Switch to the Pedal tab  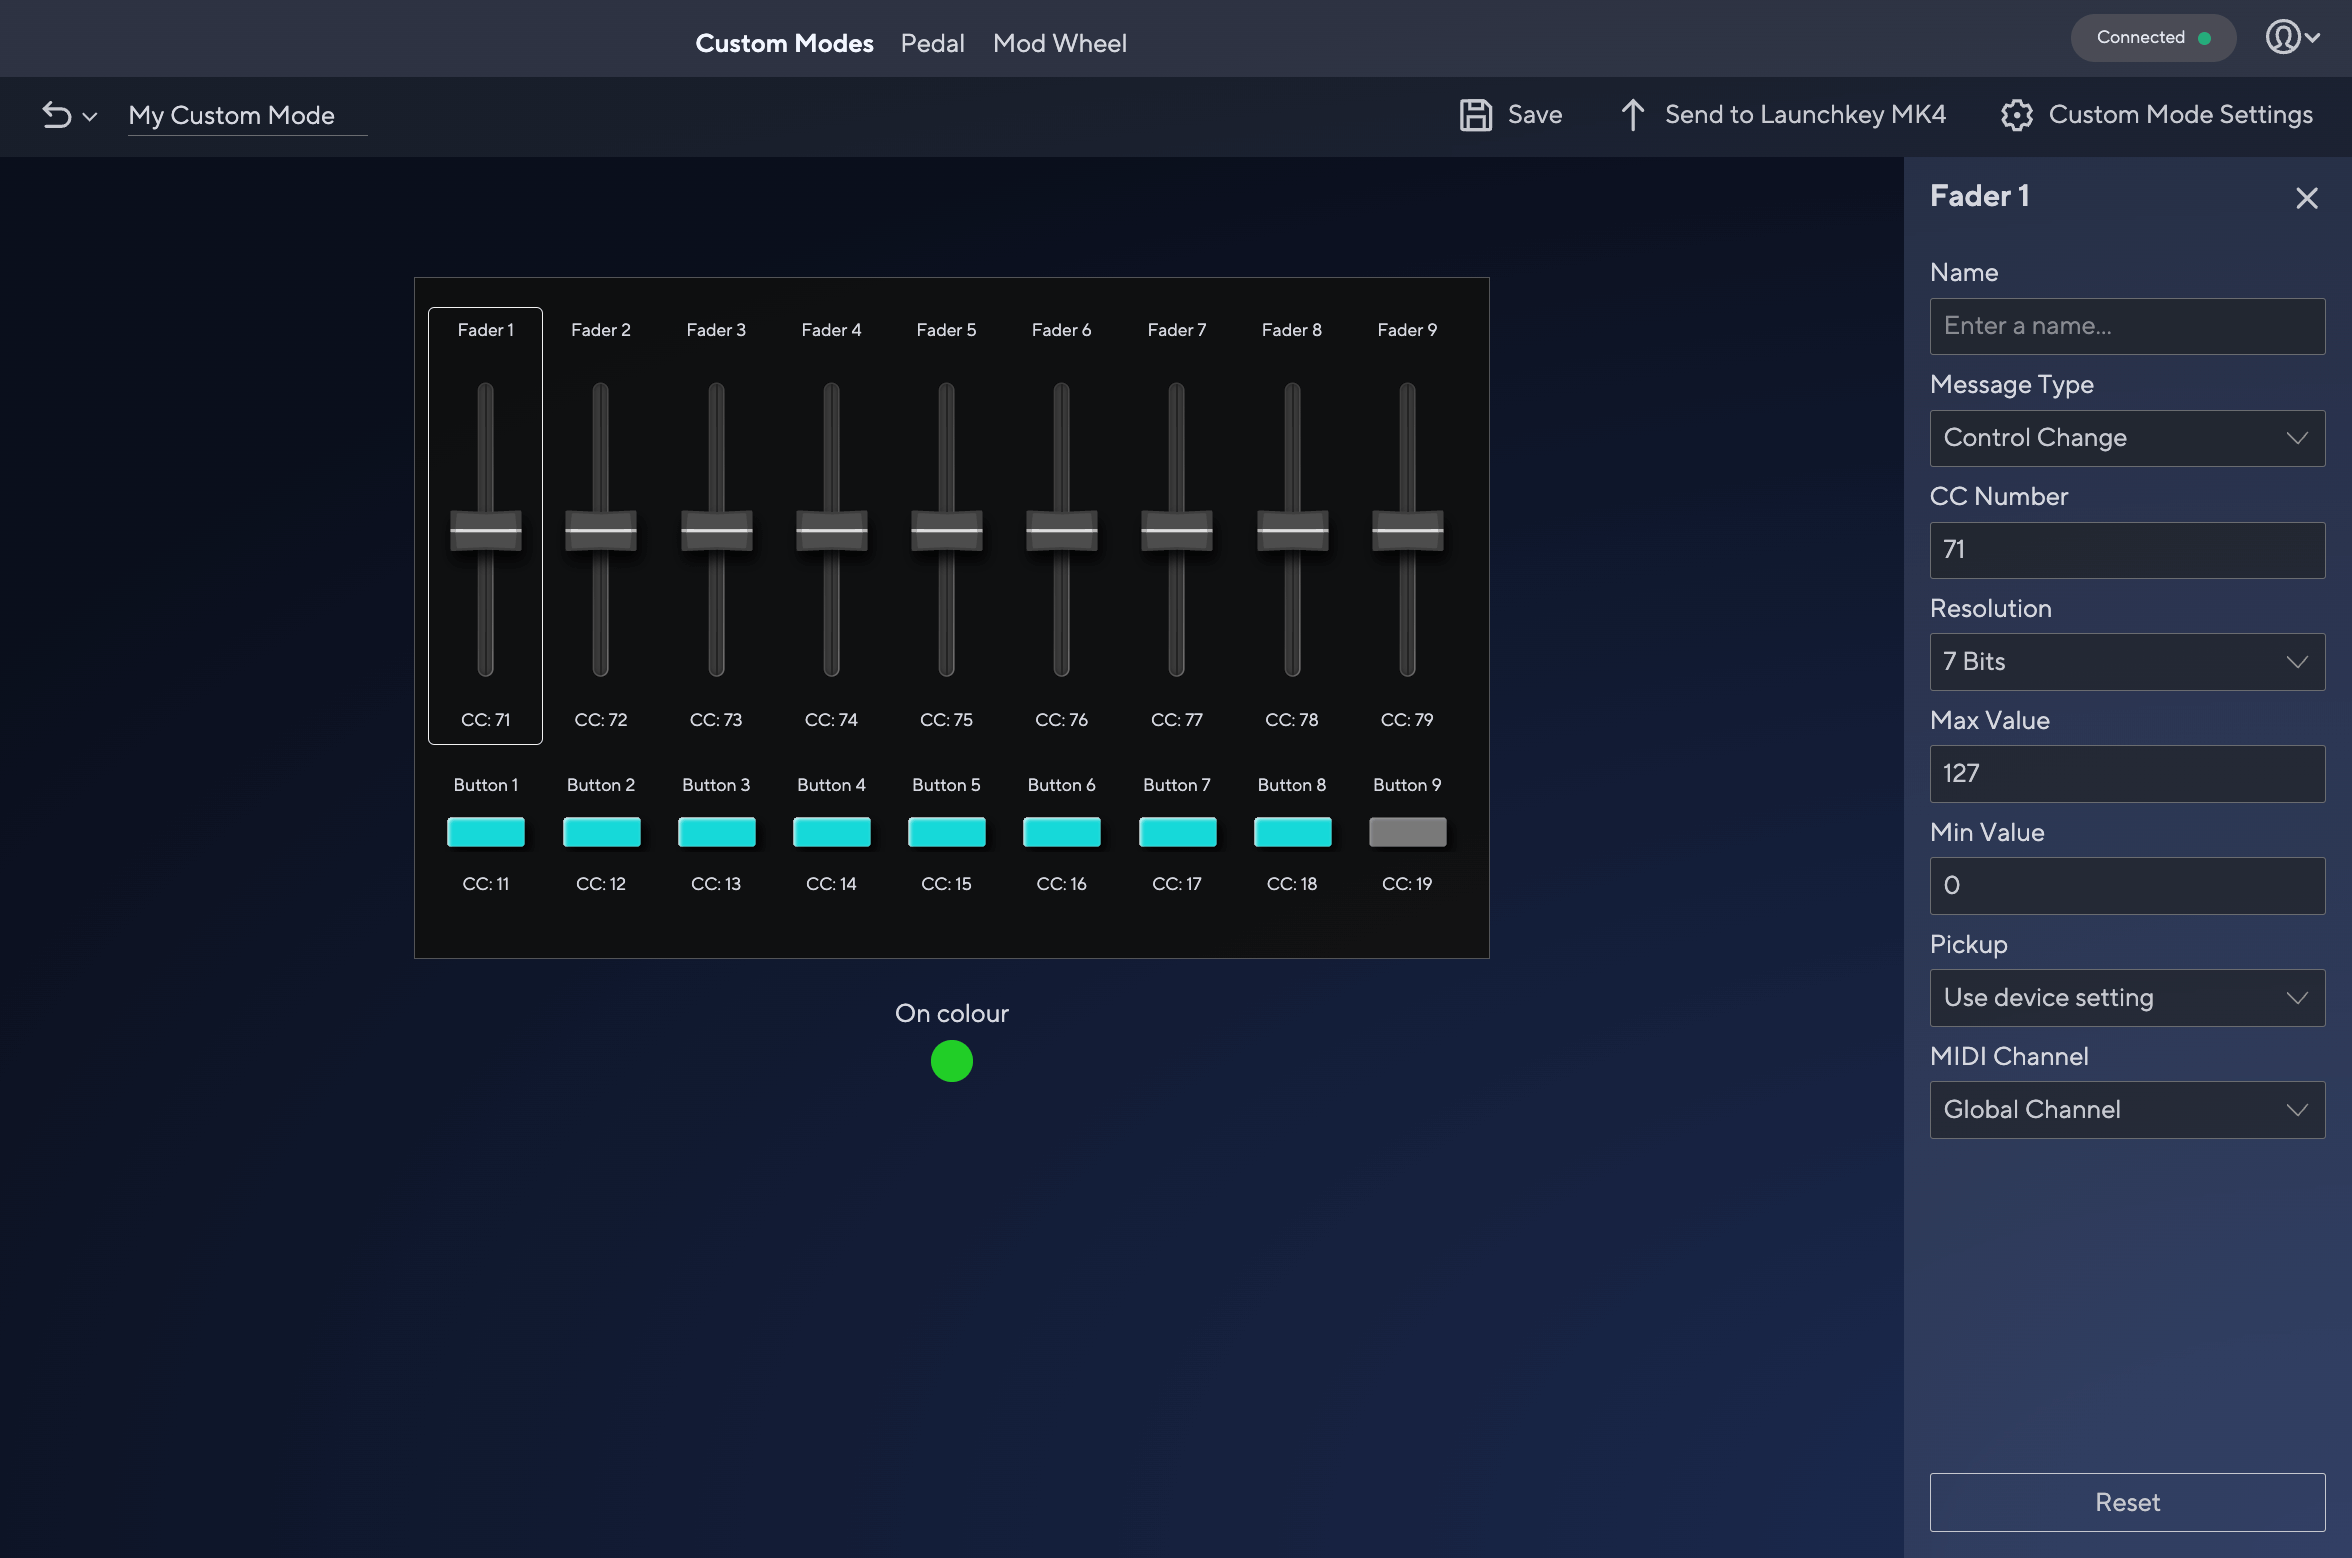point(932,43)
